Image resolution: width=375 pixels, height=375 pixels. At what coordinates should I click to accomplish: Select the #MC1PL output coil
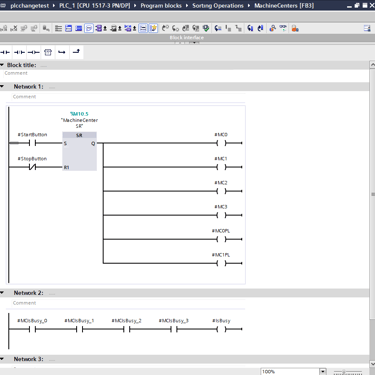tap(221, 263)
